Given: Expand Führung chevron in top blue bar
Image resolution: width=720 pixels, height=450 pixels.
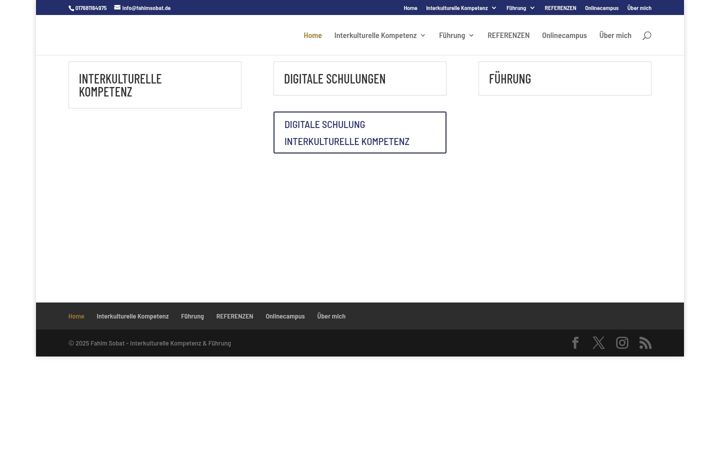Looking at the screenshot, I should coord(532,8).
